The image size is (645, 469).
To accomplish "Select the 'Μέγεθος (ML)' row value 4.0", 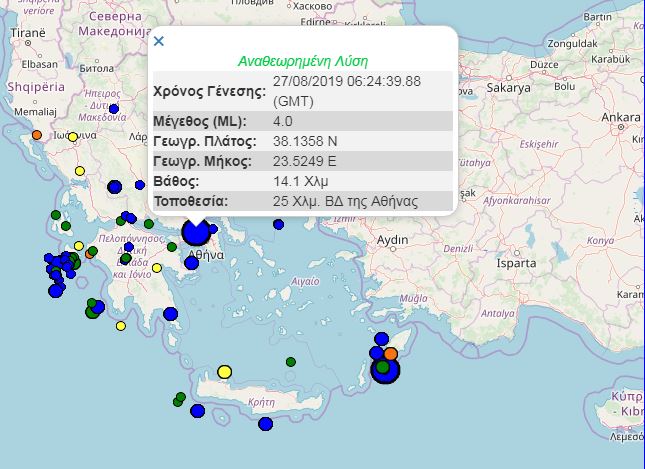I will (x=282, y=121).
